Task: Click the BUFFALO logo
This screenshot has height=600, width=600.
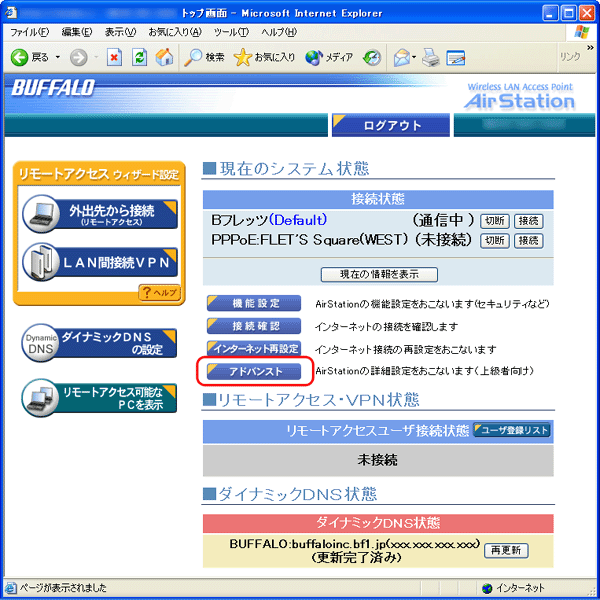Action: (53, 88)
